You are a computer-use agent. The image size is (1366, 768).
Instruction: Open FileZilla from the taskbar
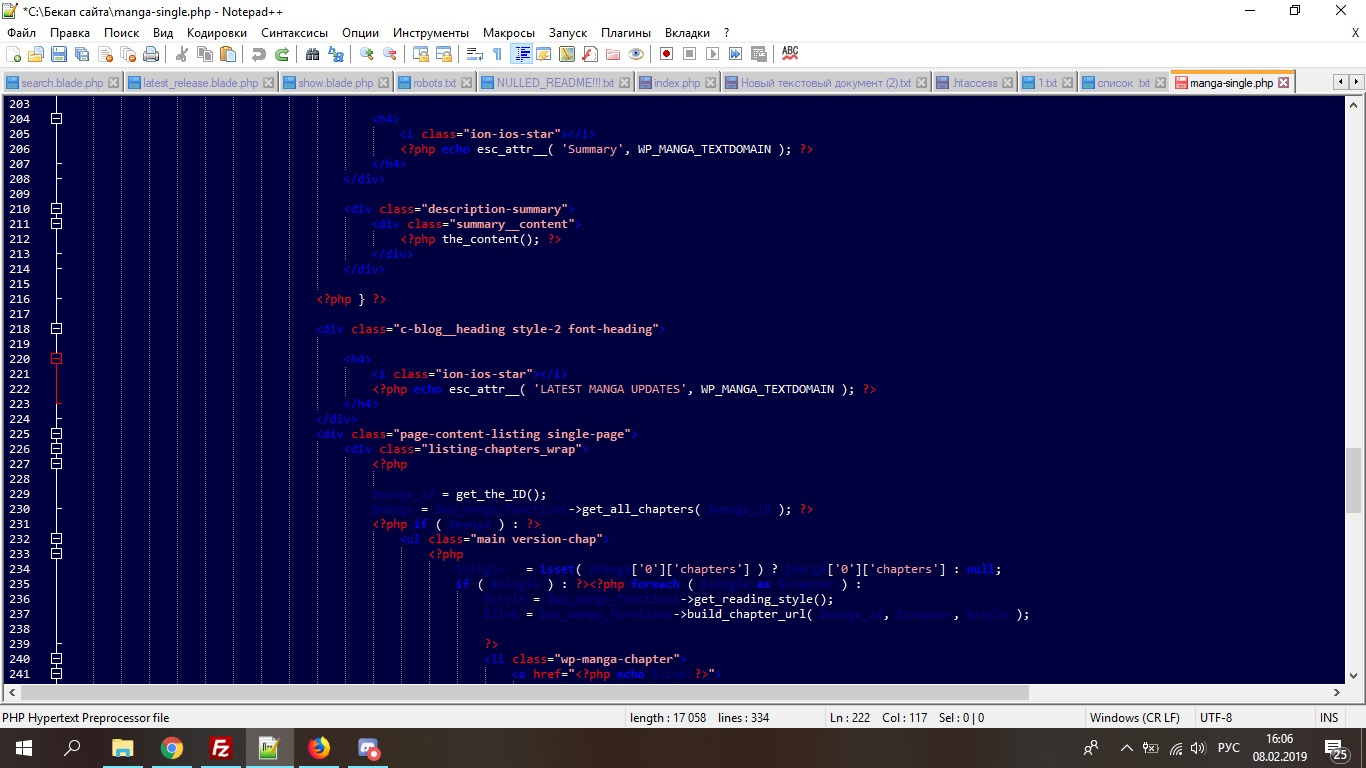[x=220, y=747]
